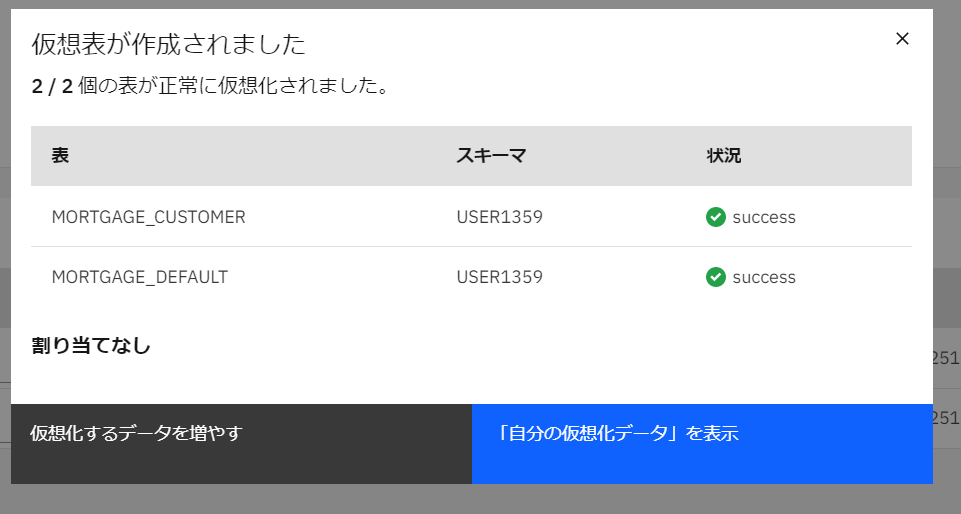Click green check icon for MORTGAGE_DEFAULT

click(715, 277)
